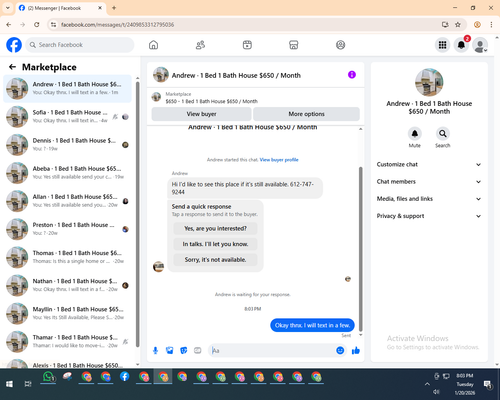Send quick reply Yes, are you interested?
This screenshot has width=500, height=400.
[215, 228]
